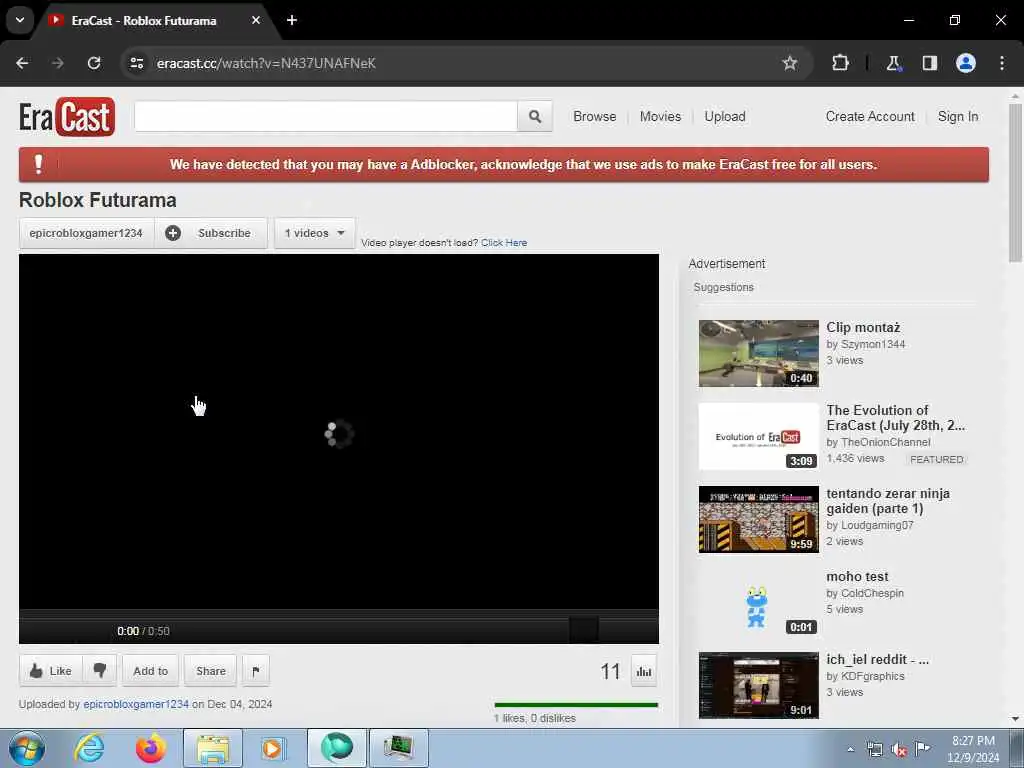Click the network tray icon
The width and height of the screenshot is (1024, 768).
click(x=874, y=750)
